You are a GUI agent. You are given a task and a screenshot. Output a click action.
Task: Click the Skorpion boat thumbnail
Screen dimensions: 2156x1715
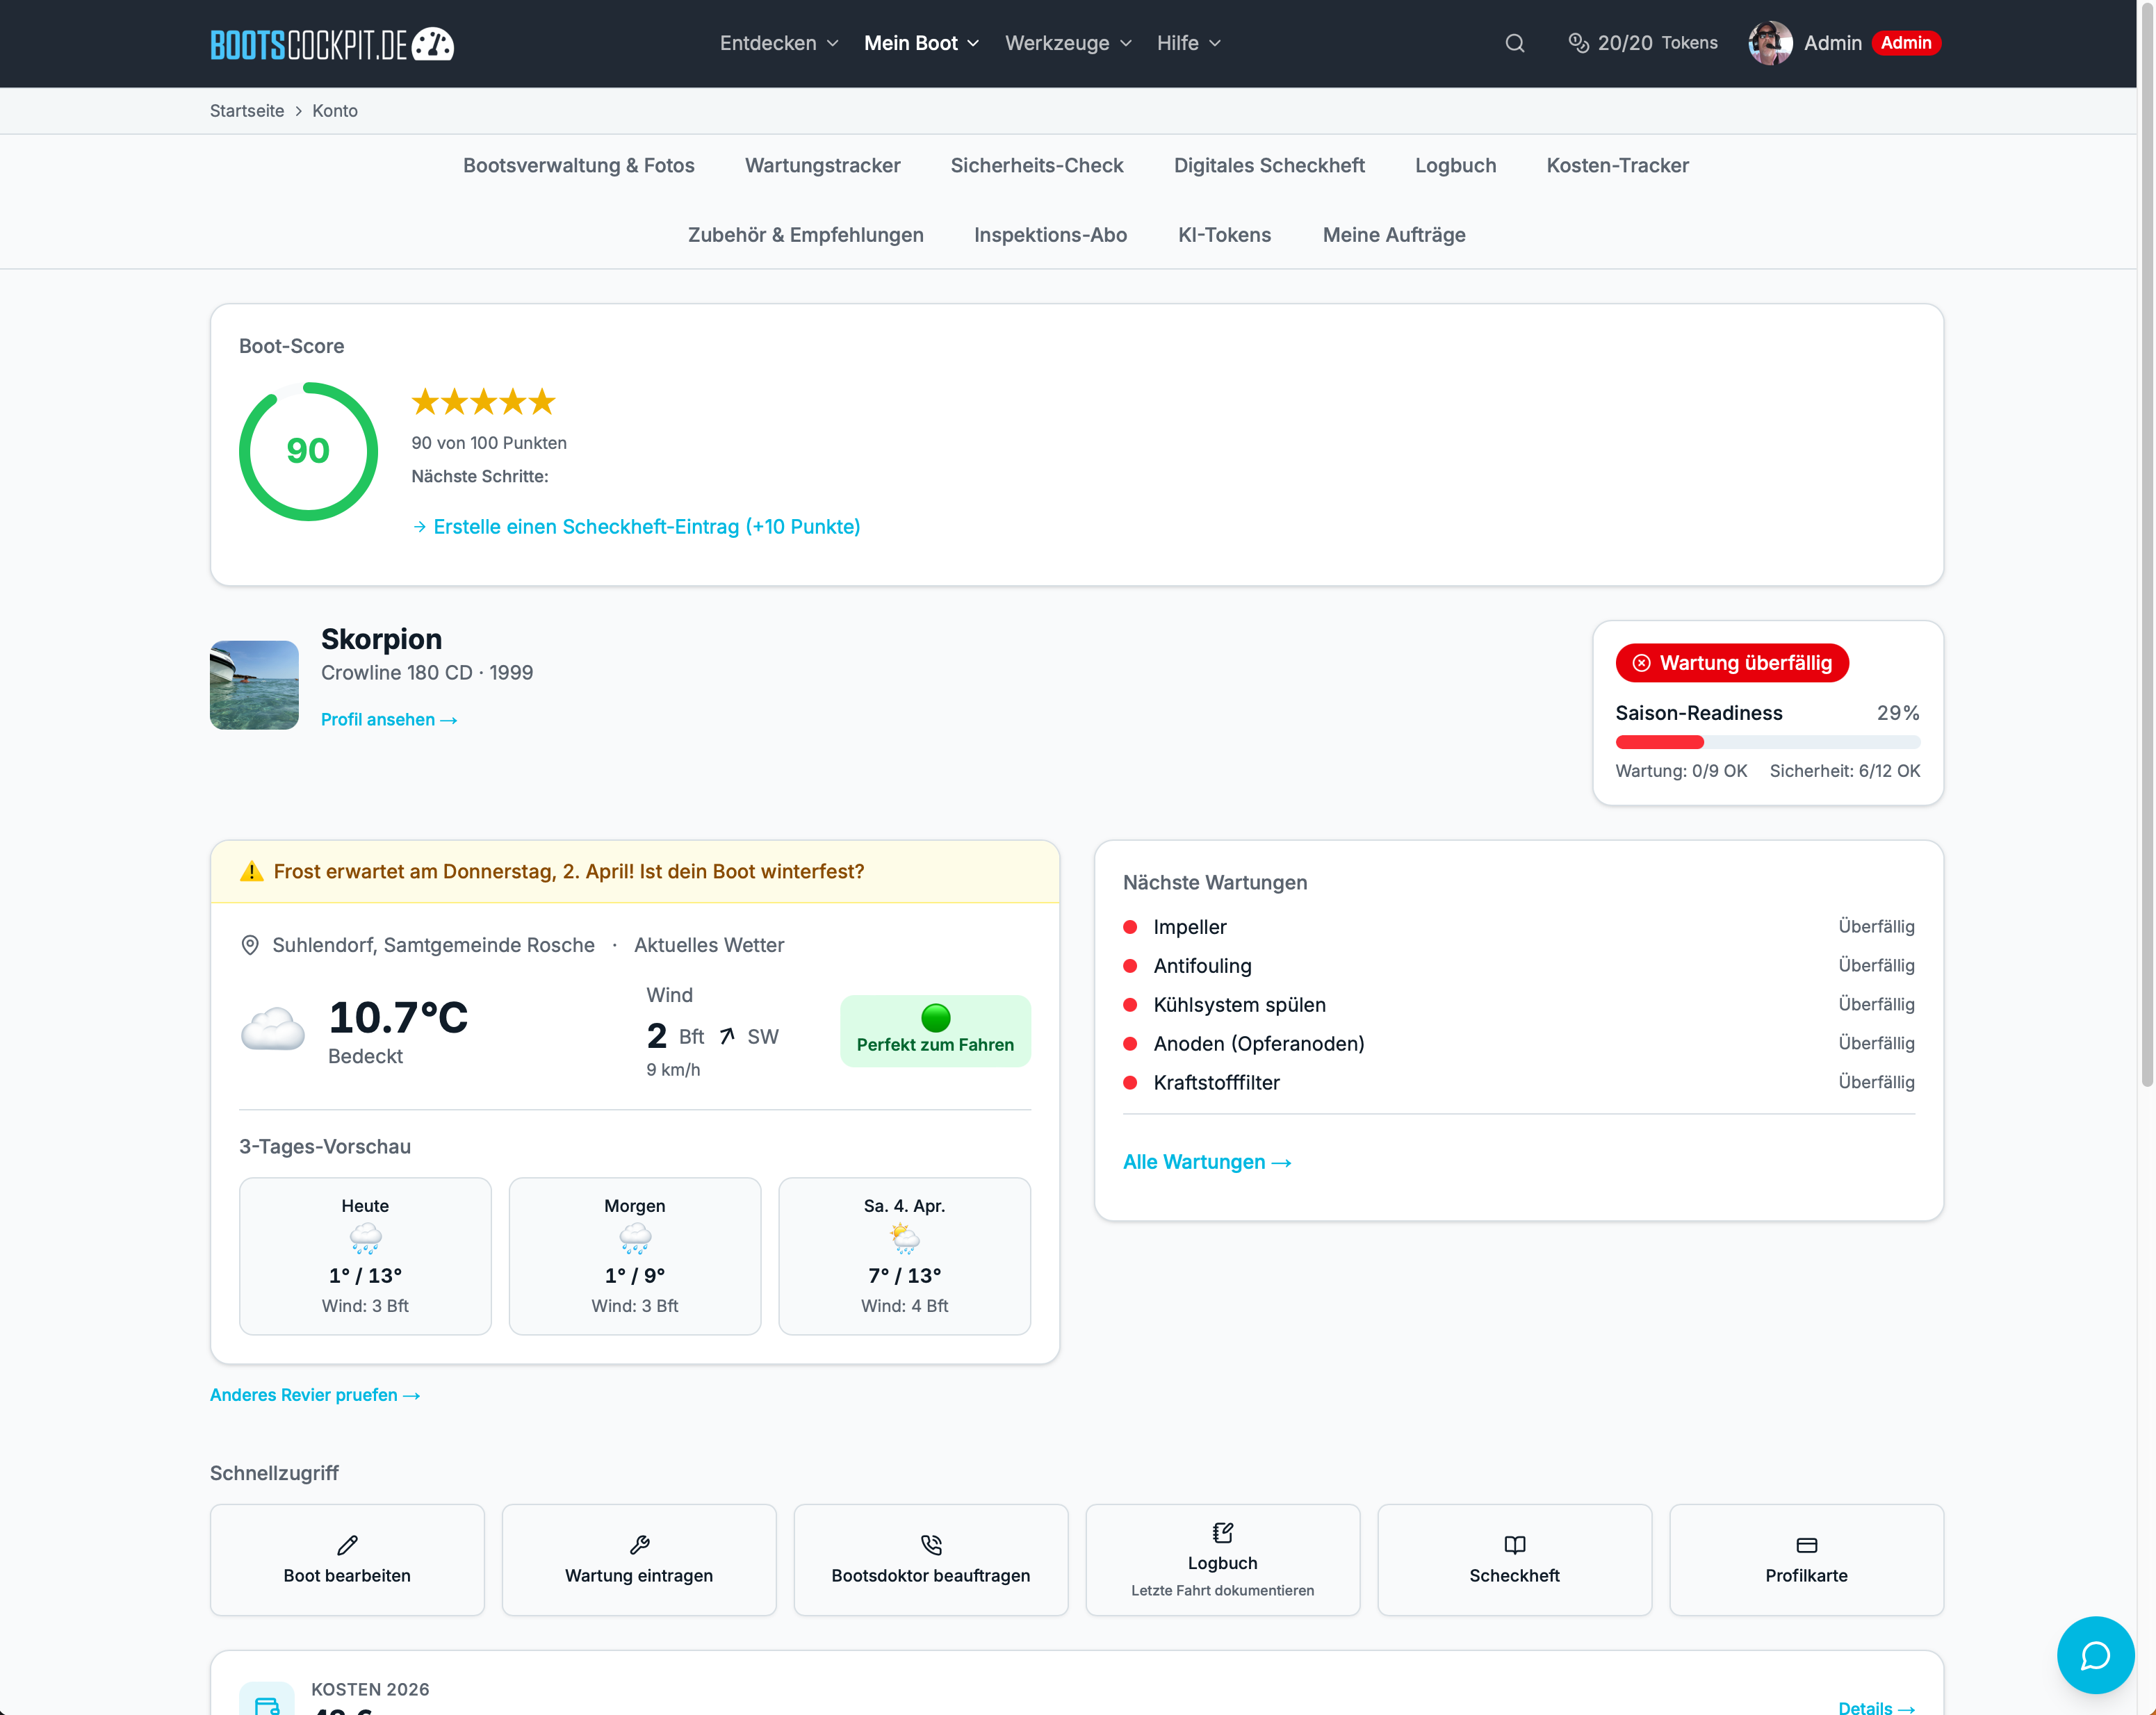[x=254, y=685]
